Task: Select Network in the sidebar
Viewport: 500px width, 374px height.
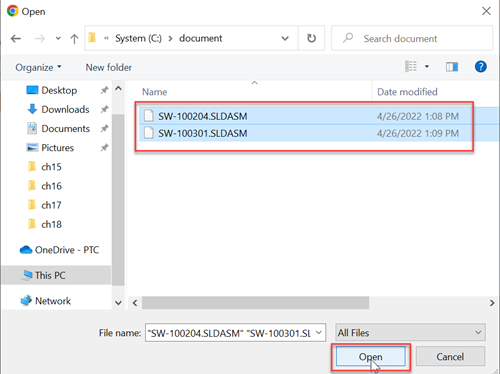Action: tap(53, 301)
